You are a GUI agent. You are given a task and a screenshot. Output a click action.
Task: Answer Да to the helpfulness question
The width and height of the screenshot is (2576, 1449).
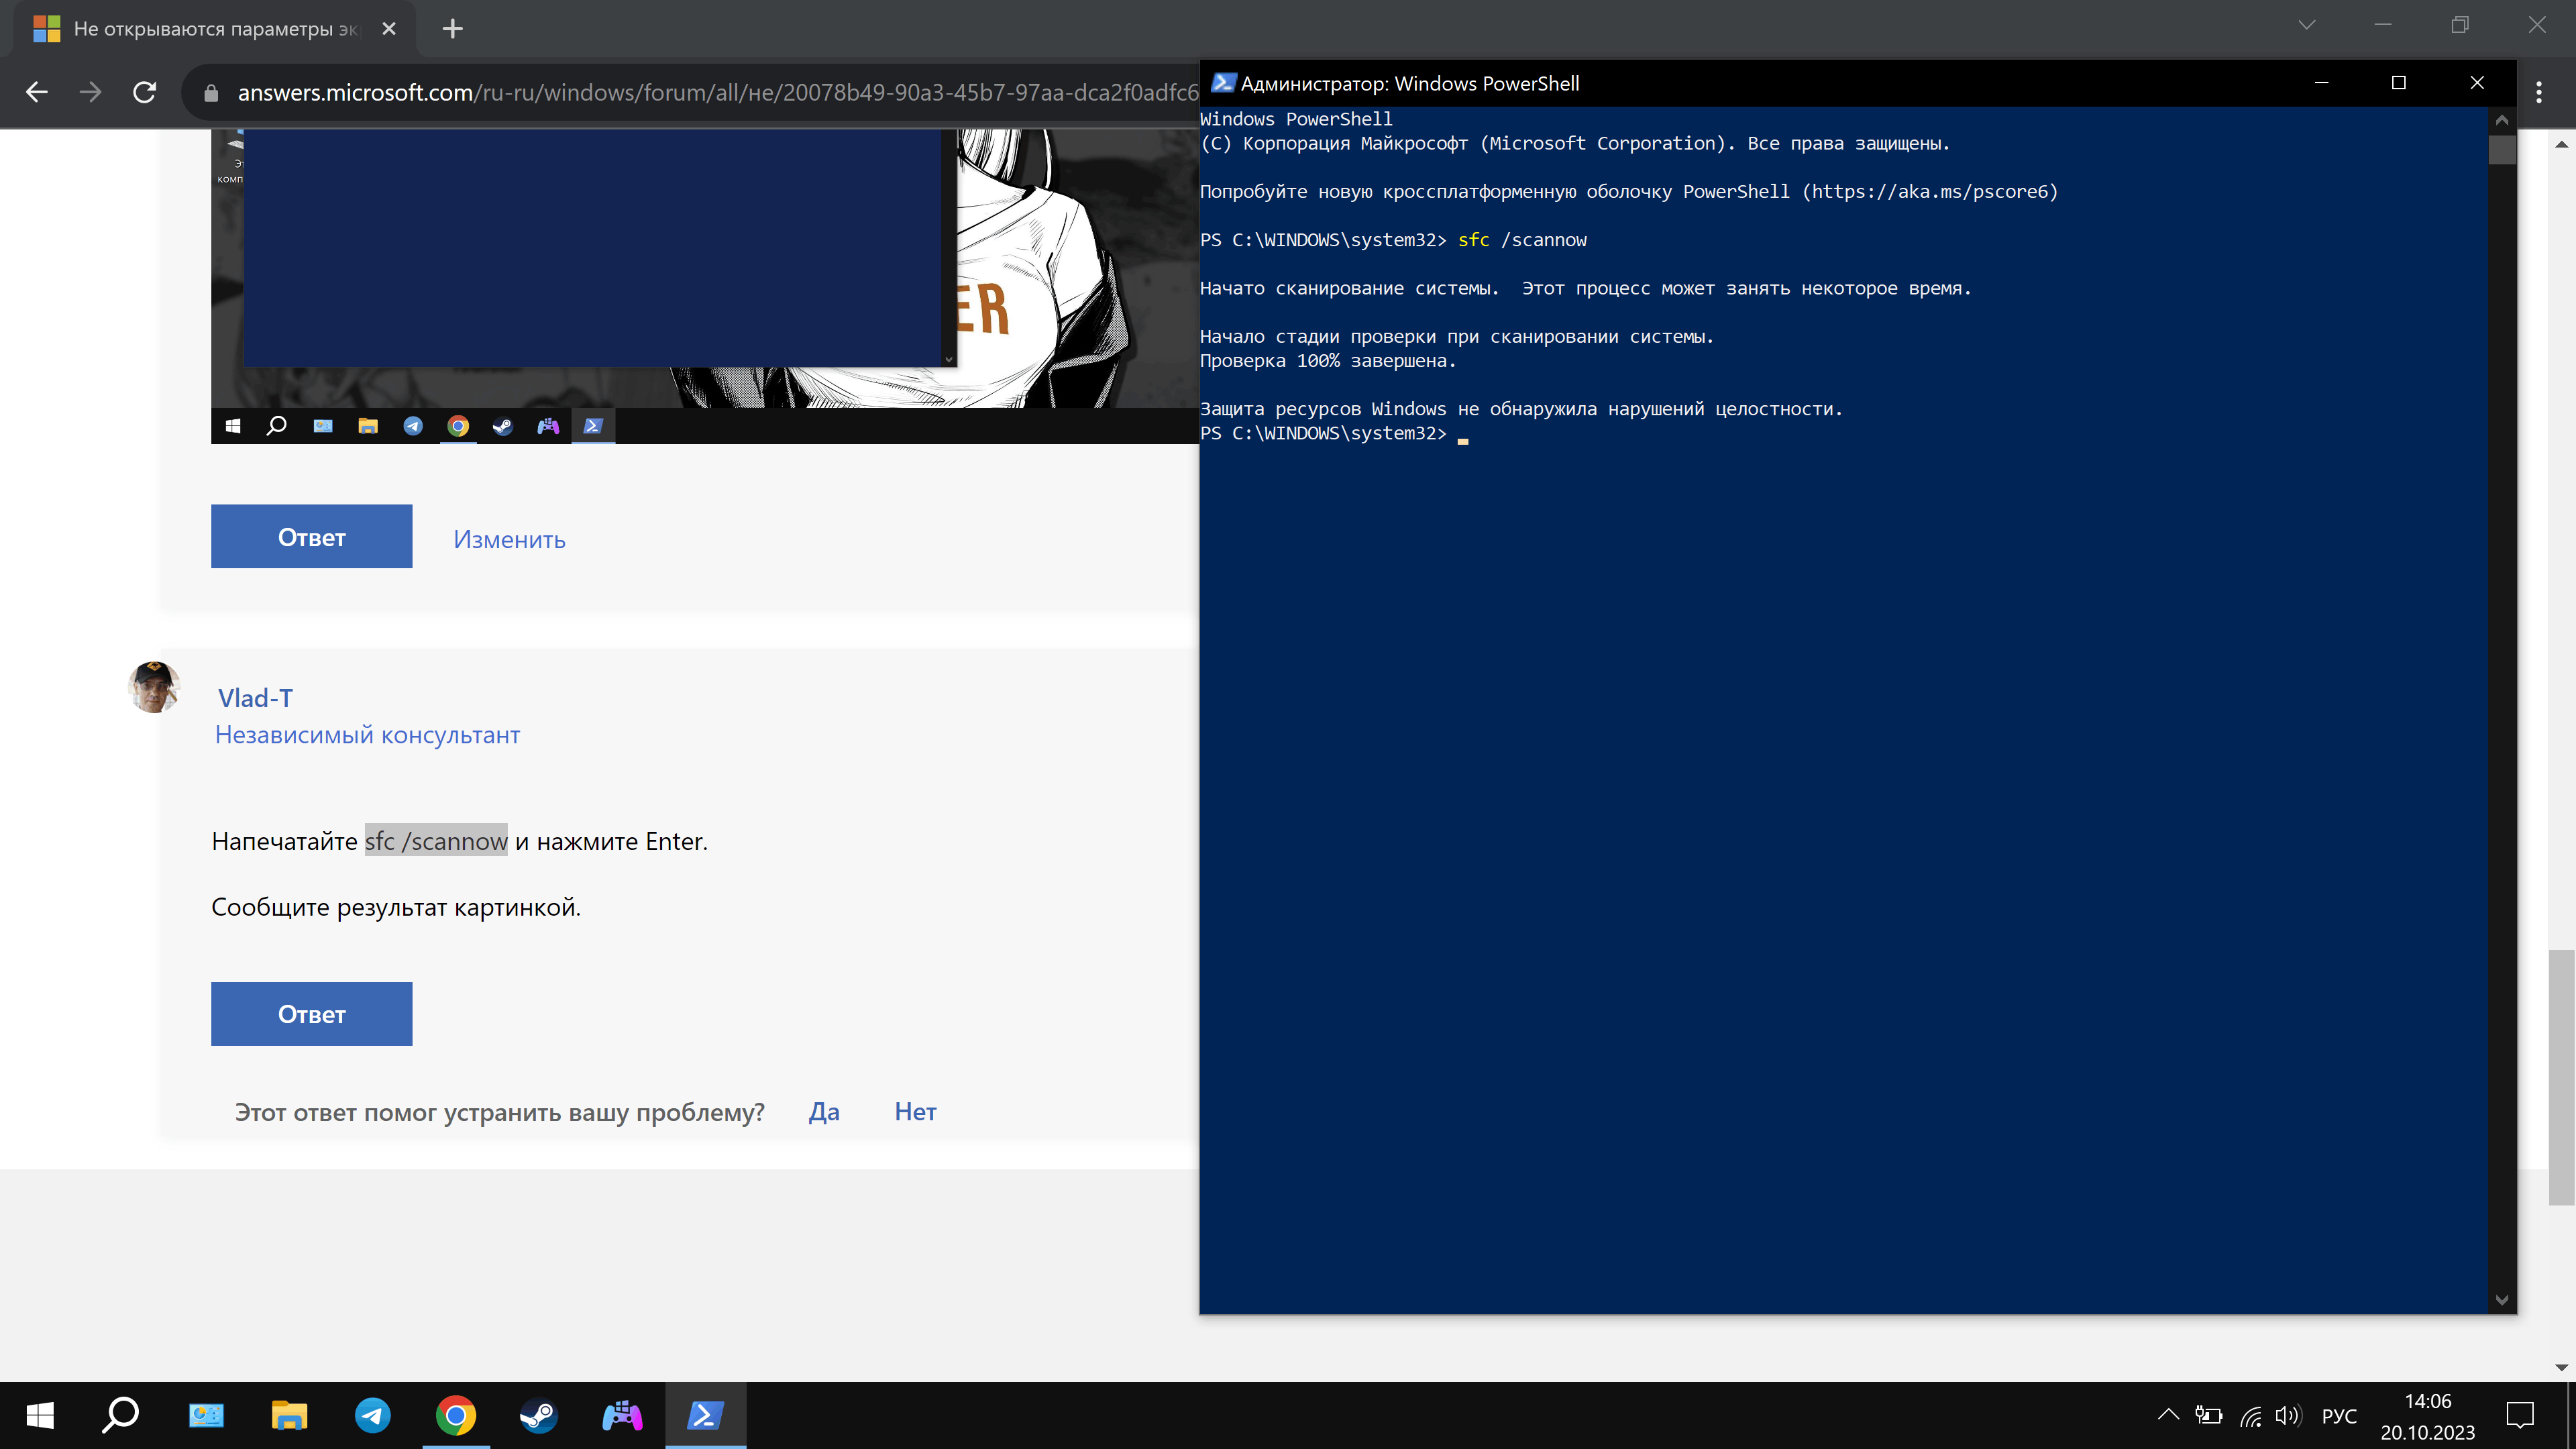point(824,1111)
